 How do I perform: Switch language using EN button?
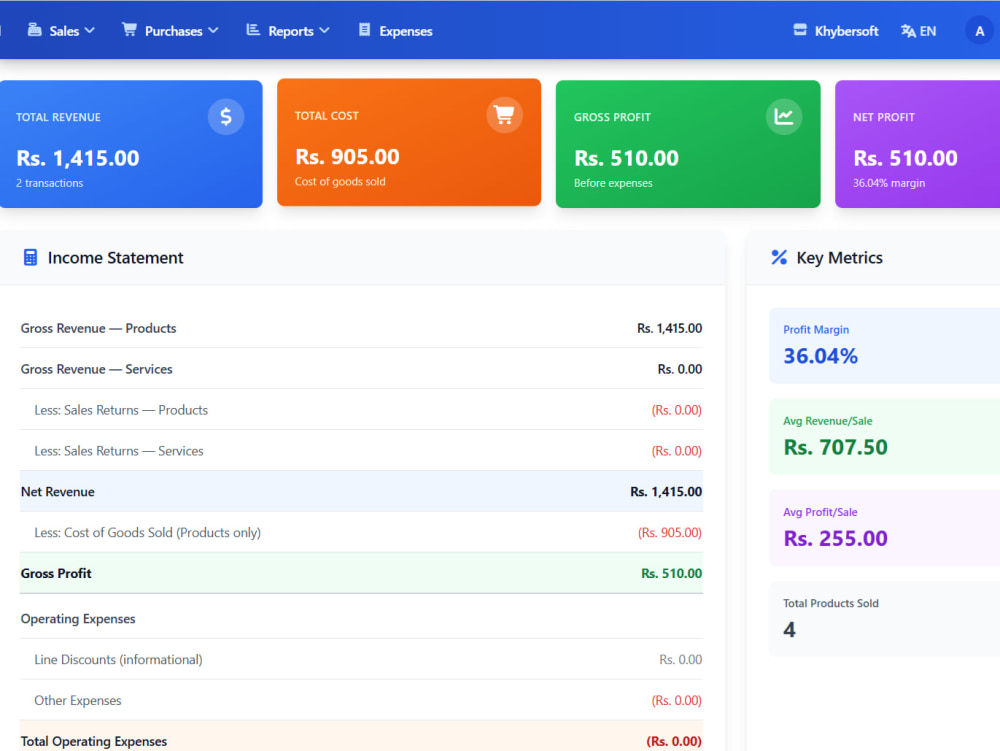pyautogui.click(x=918, y=31)
